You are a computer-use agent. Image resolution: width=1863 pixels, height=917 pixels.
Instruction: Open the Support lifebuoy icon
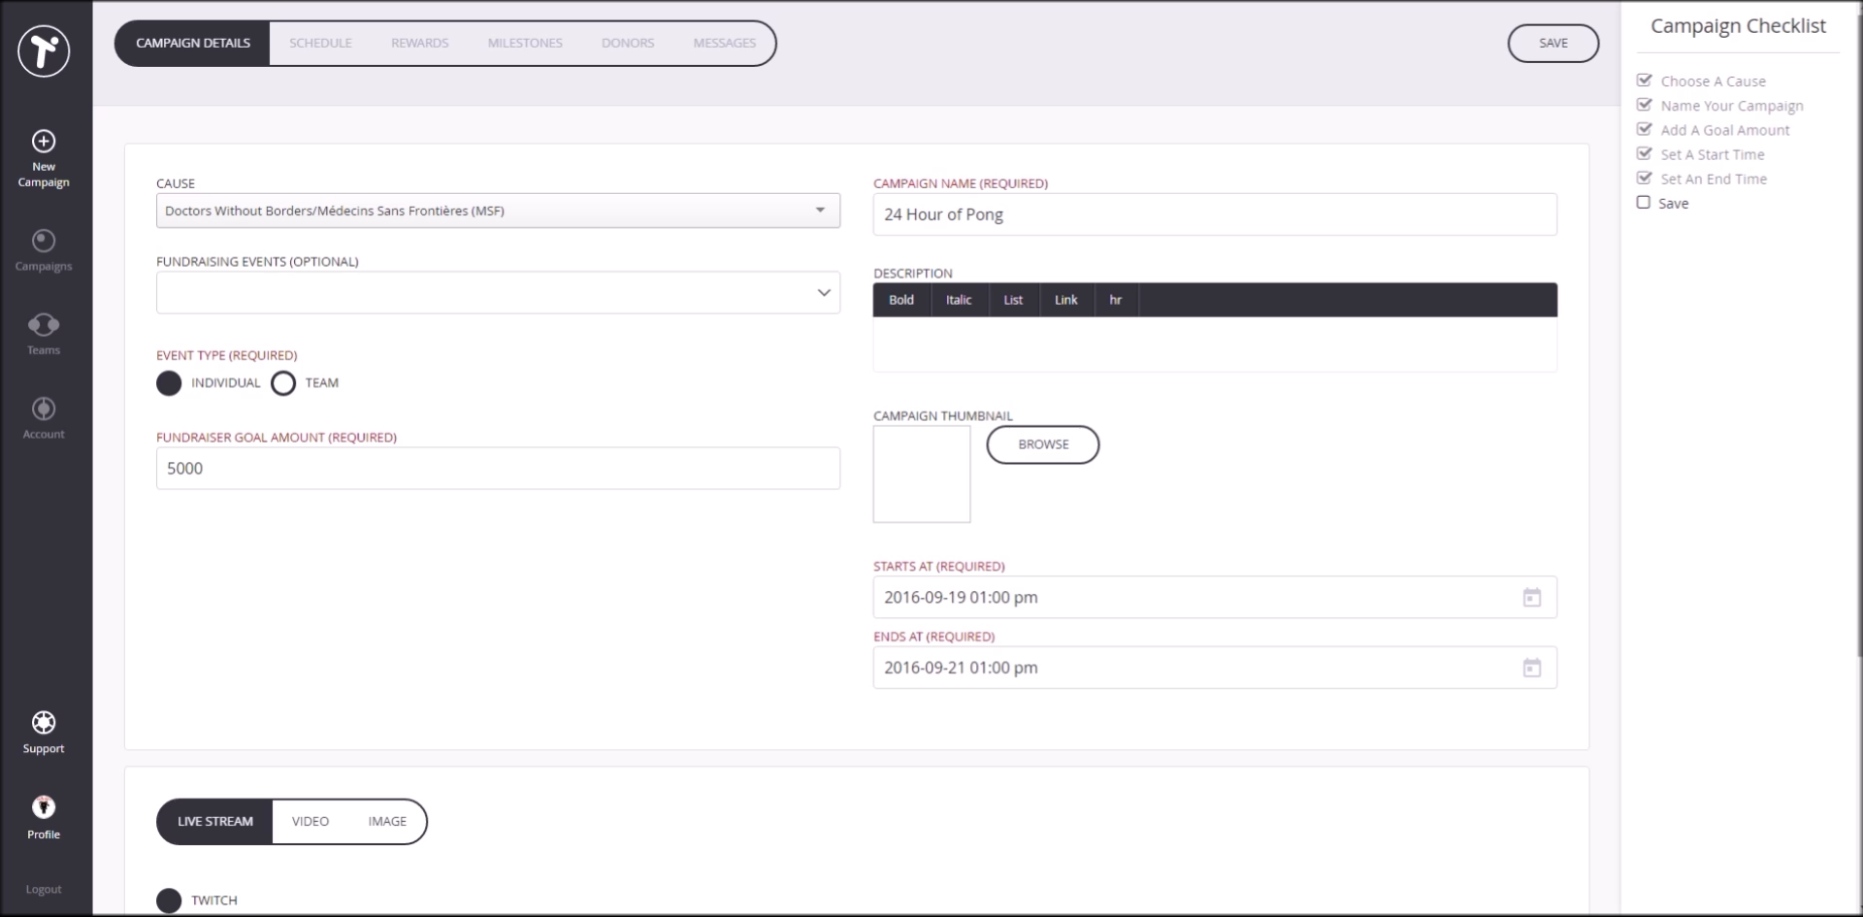[44, 723]
